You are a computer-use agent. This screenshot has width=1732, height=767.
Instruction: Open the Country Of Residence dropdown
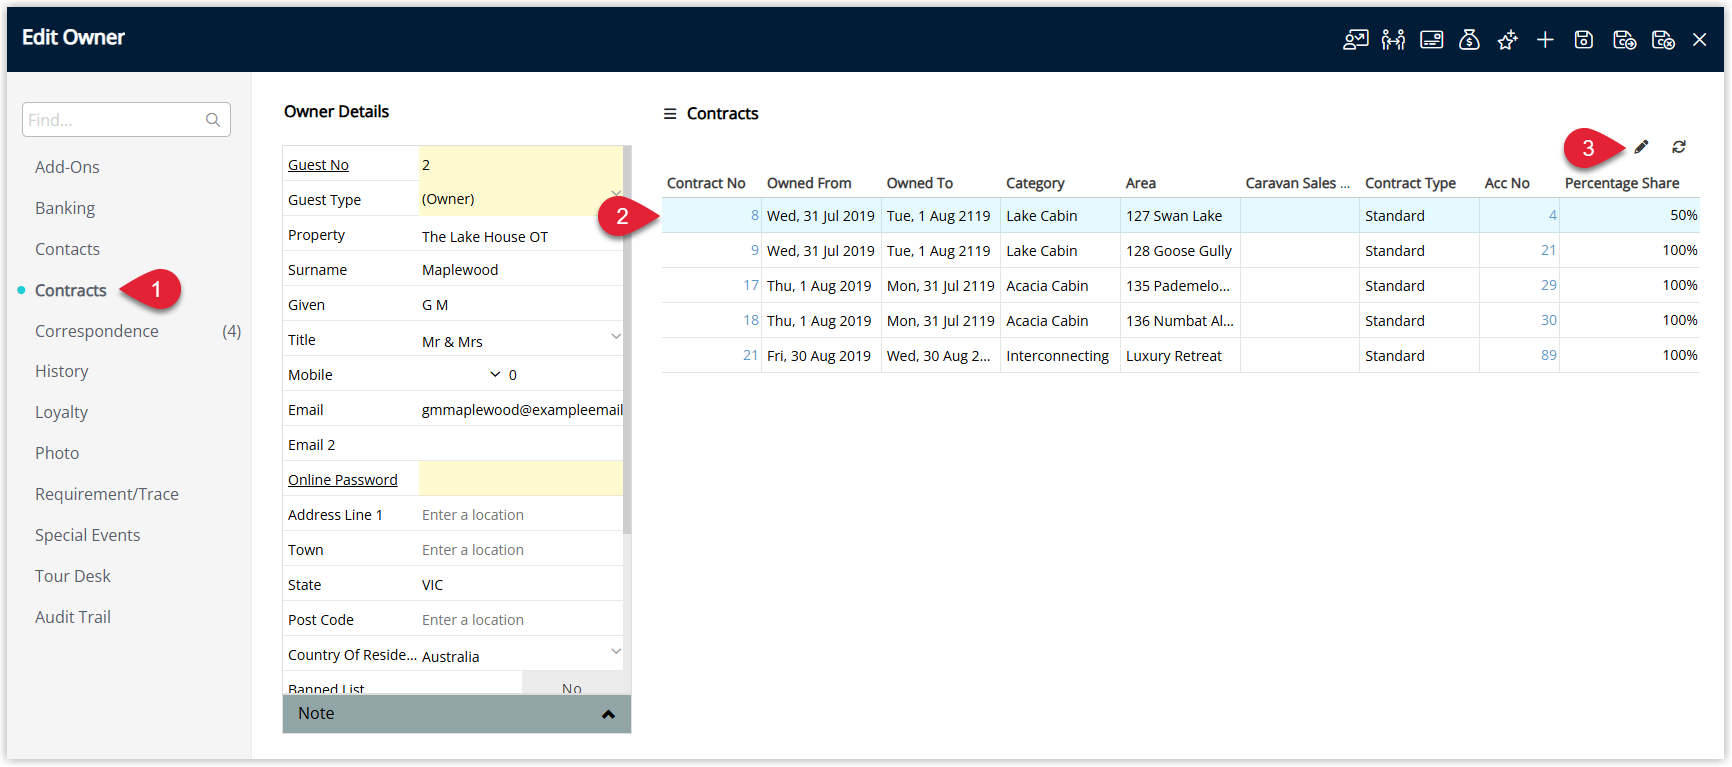tap(616, 651)
